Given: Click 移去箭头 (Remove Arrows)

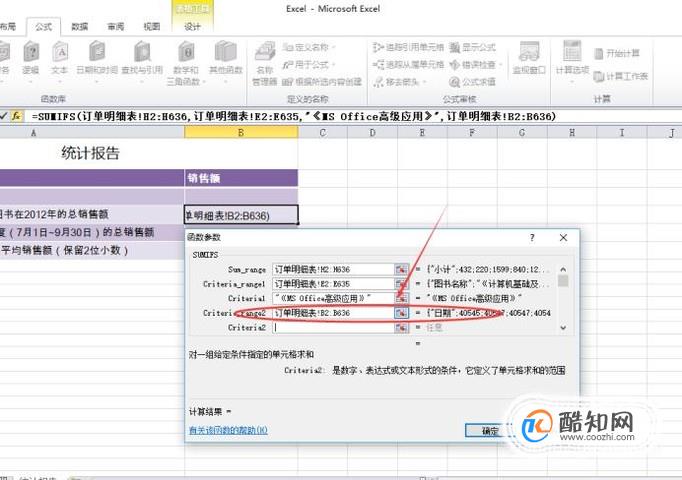Looking at the screenshot, I should coord(401,82).
